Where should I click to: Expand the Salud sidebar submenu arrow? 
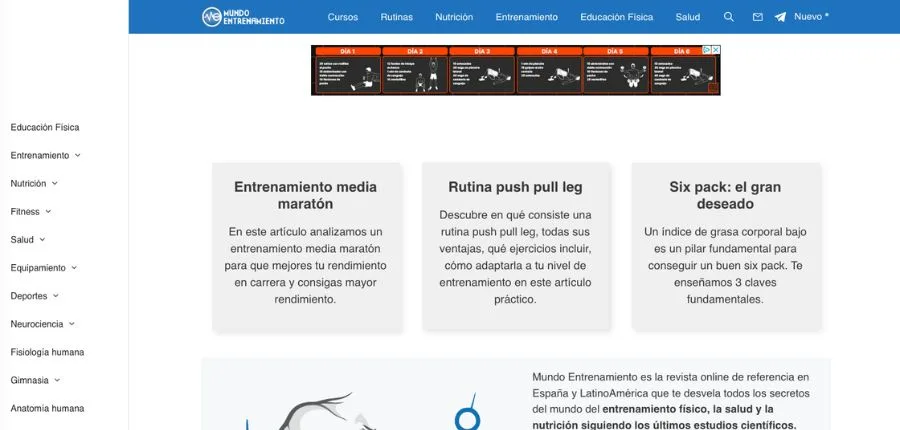[43, 240]
